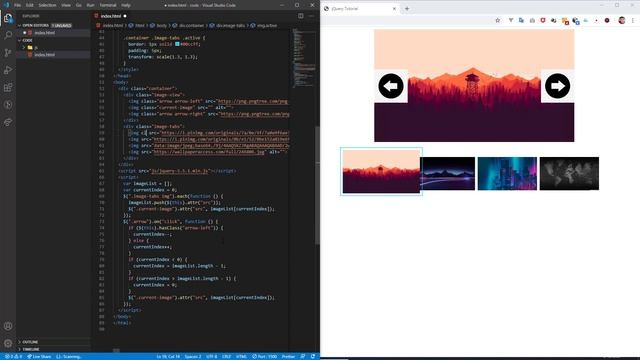Select the index.html editor tab
Viewport: 640px width, 360px height.
111,16
